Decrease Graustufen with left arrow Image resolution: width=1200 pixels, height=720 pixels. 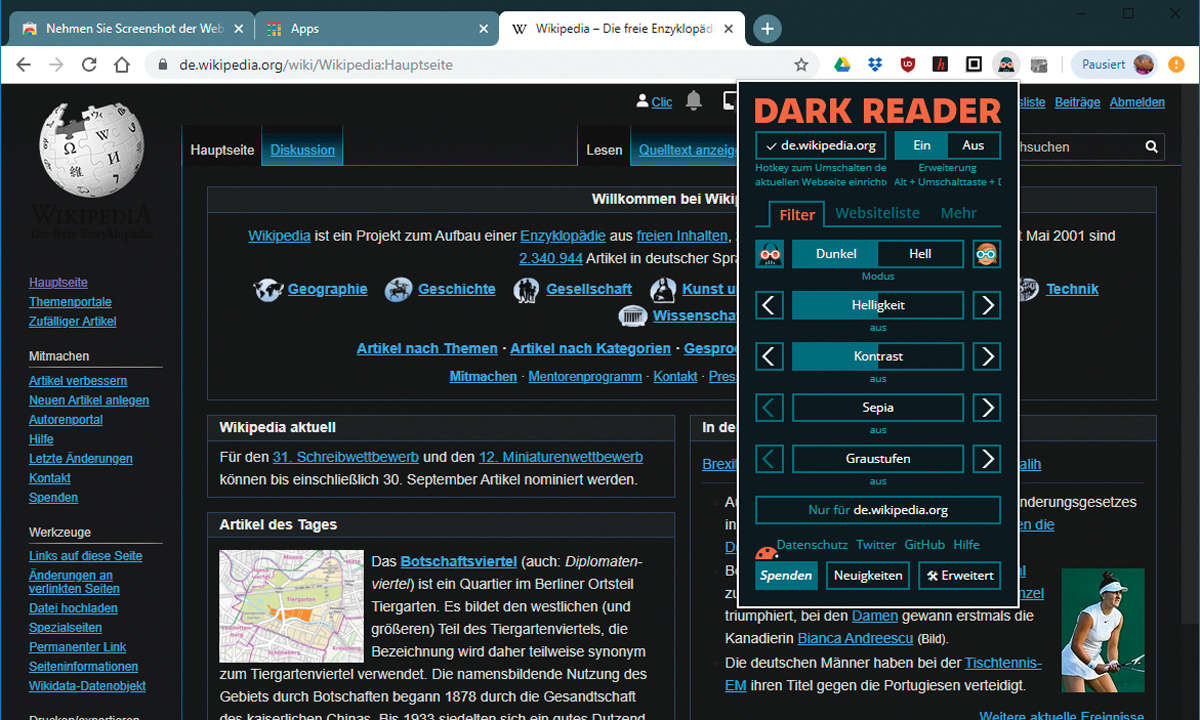coord(769,459)
